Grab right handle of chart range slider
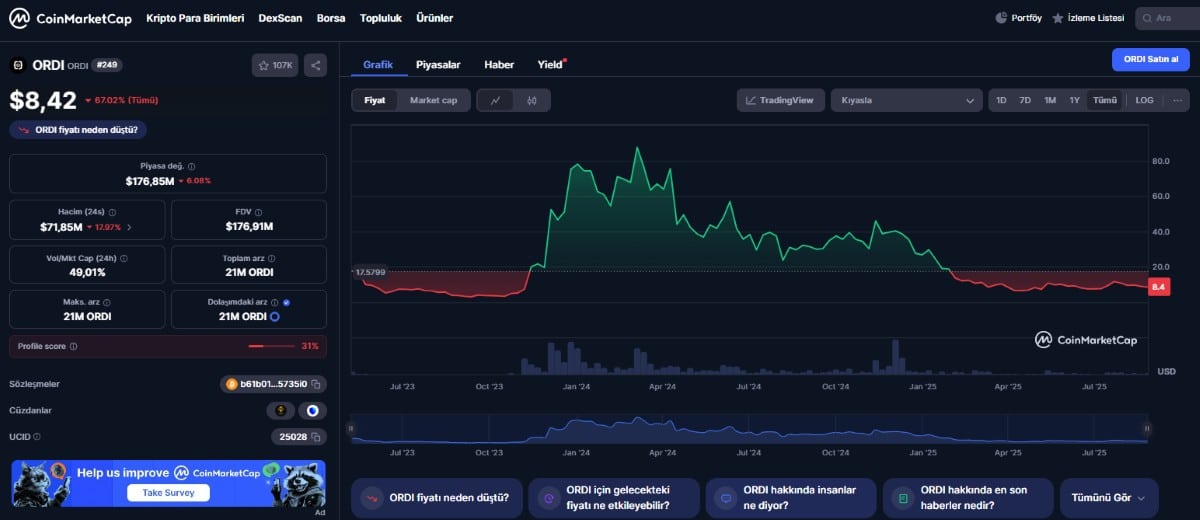 point(1148,428)
